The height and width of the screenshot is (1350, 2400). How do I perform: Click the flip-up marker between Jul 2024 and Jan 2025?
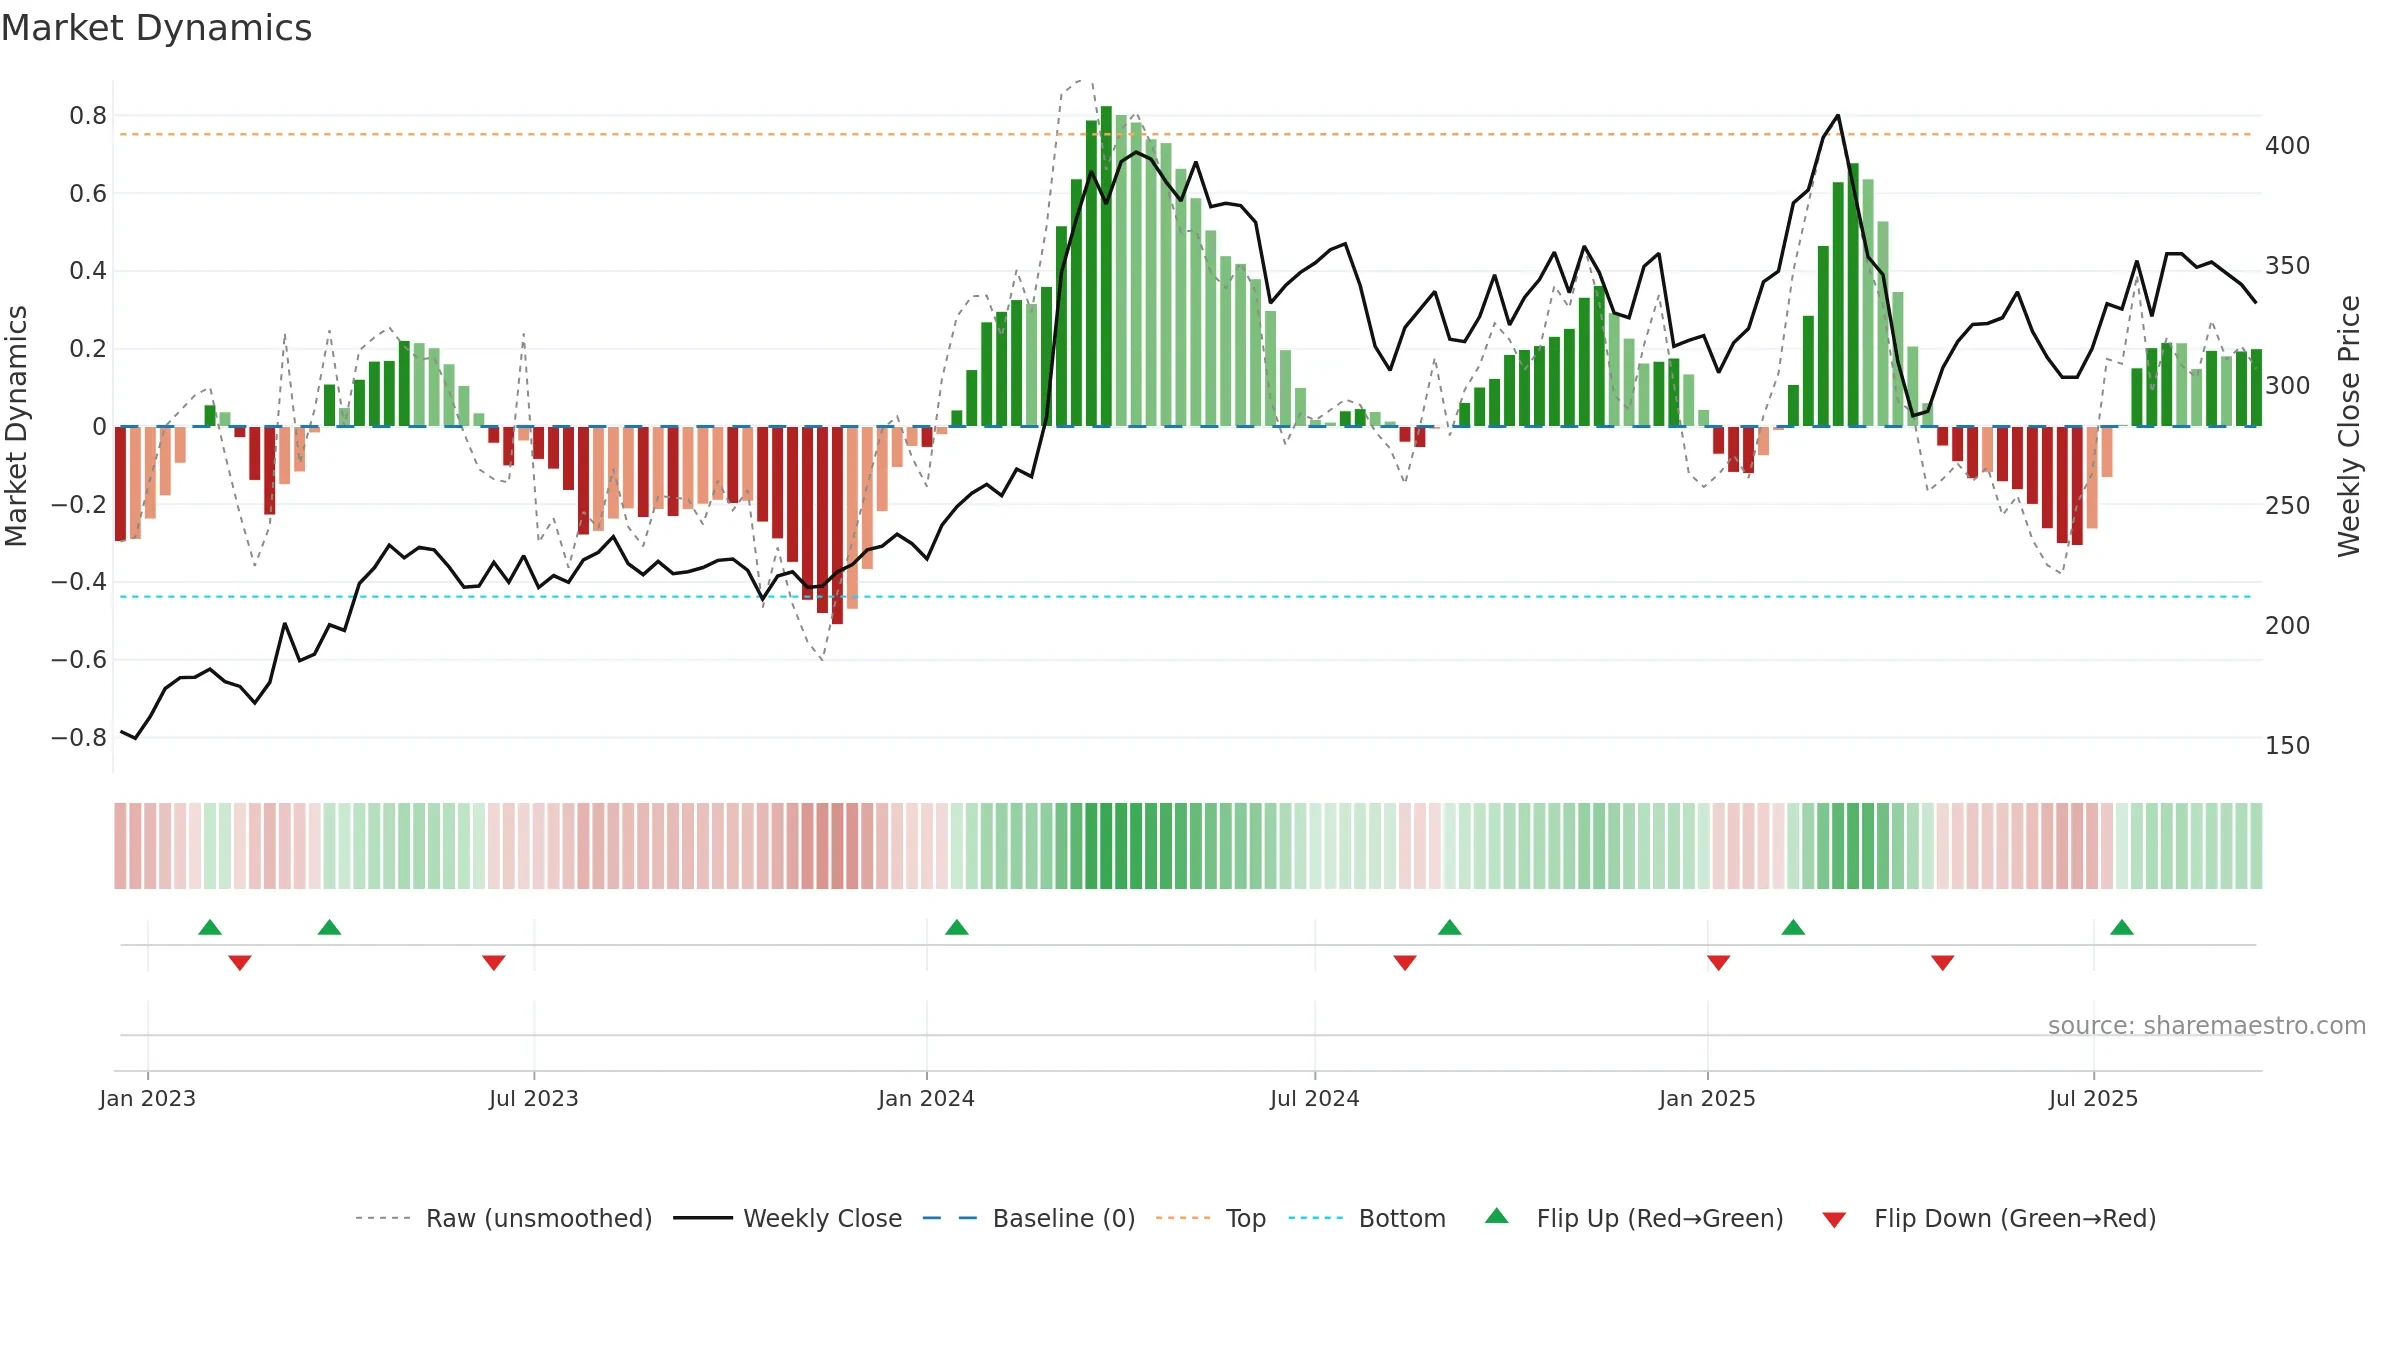pyautogui.click(x=1450, y=927)
